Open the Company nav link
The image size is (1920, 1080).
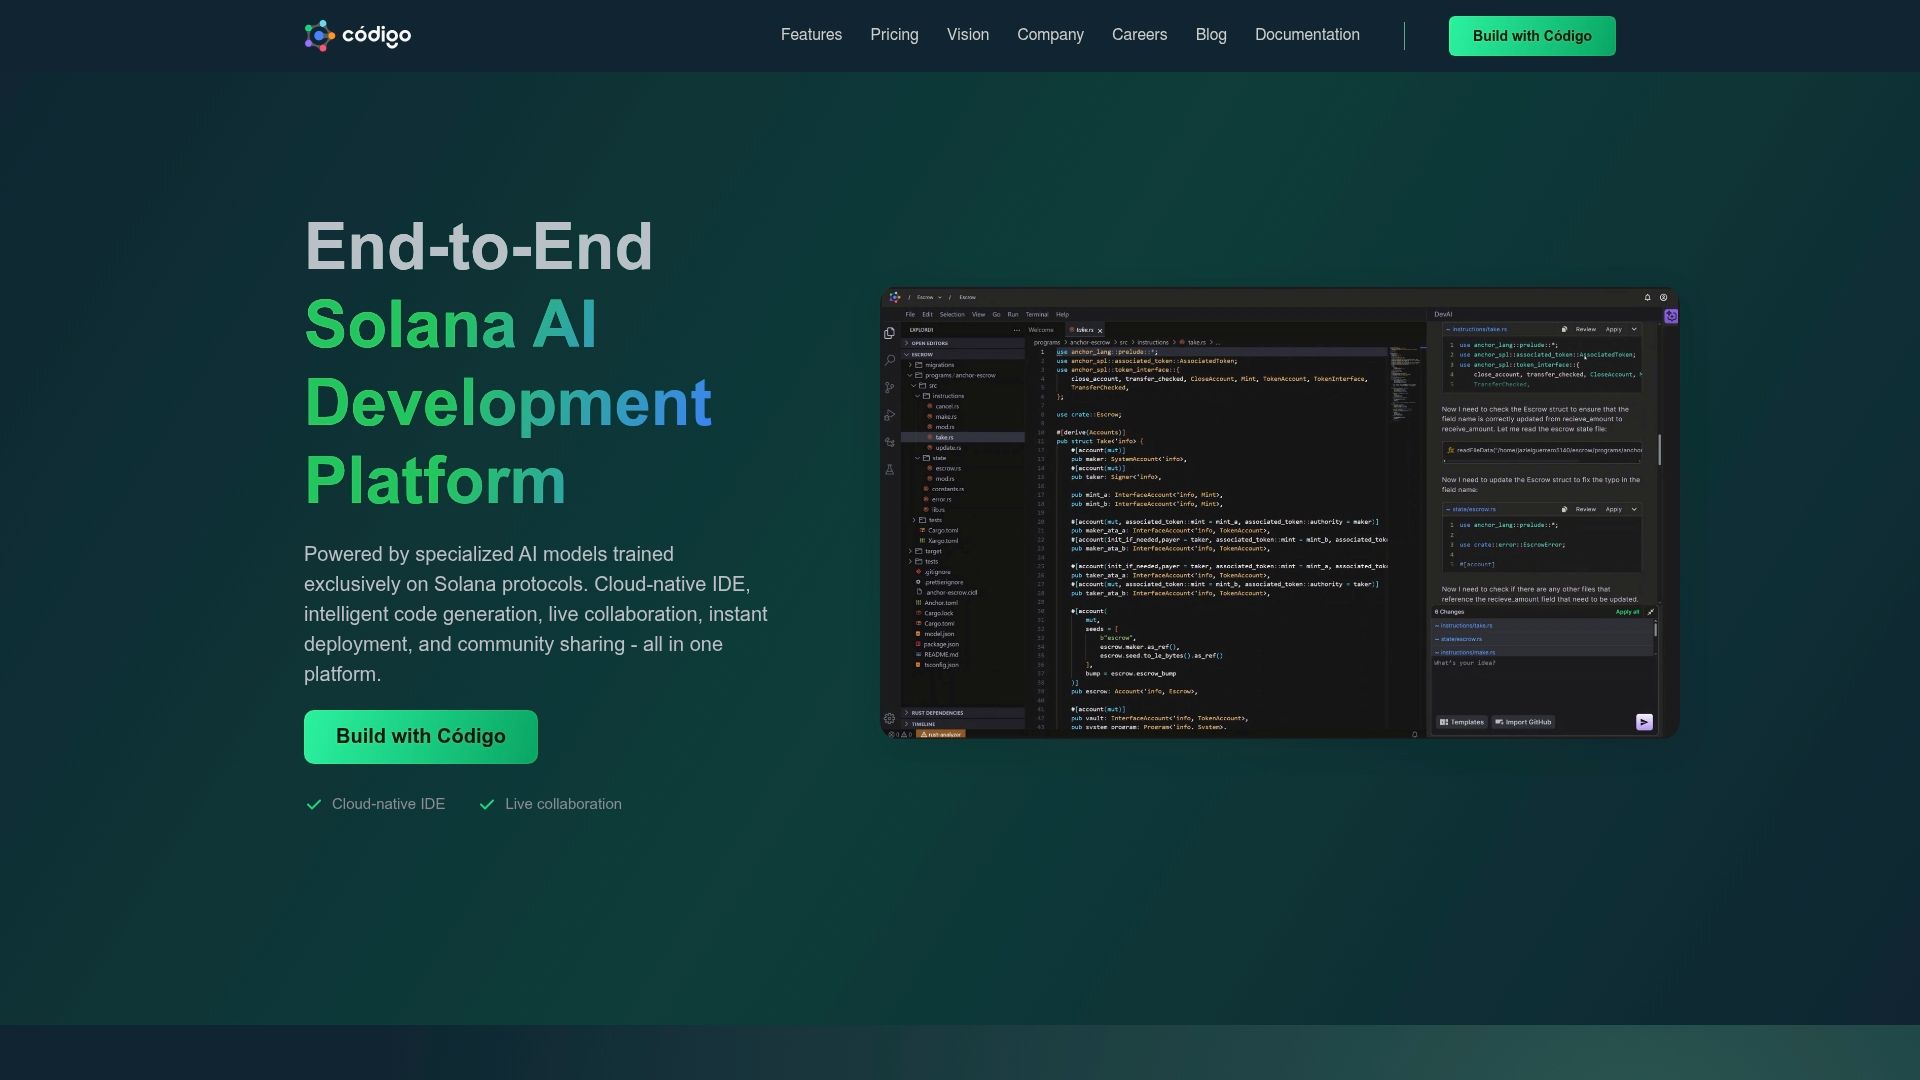(1050, 35)
